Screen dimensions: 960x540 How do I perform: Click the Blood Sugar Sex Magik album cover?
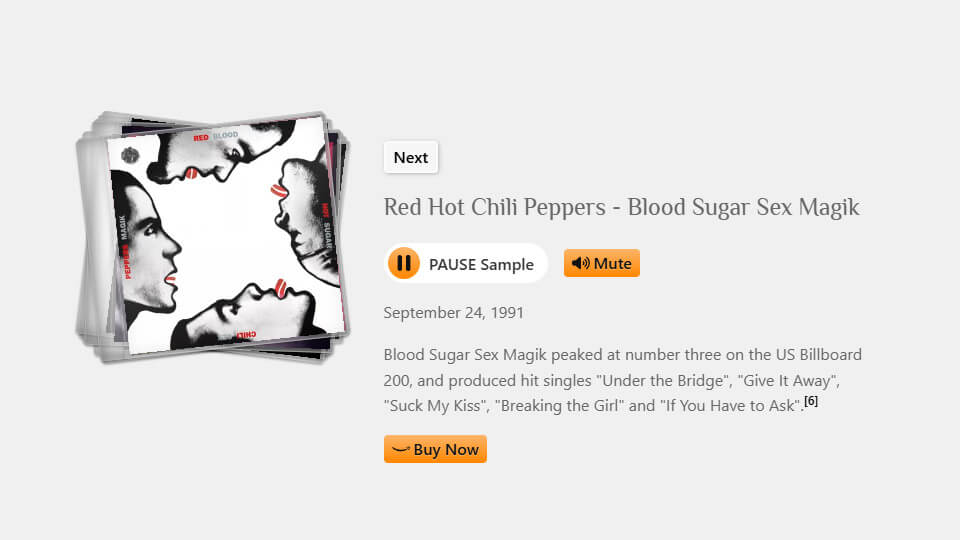pyautogui.click(x=225, y=234)
